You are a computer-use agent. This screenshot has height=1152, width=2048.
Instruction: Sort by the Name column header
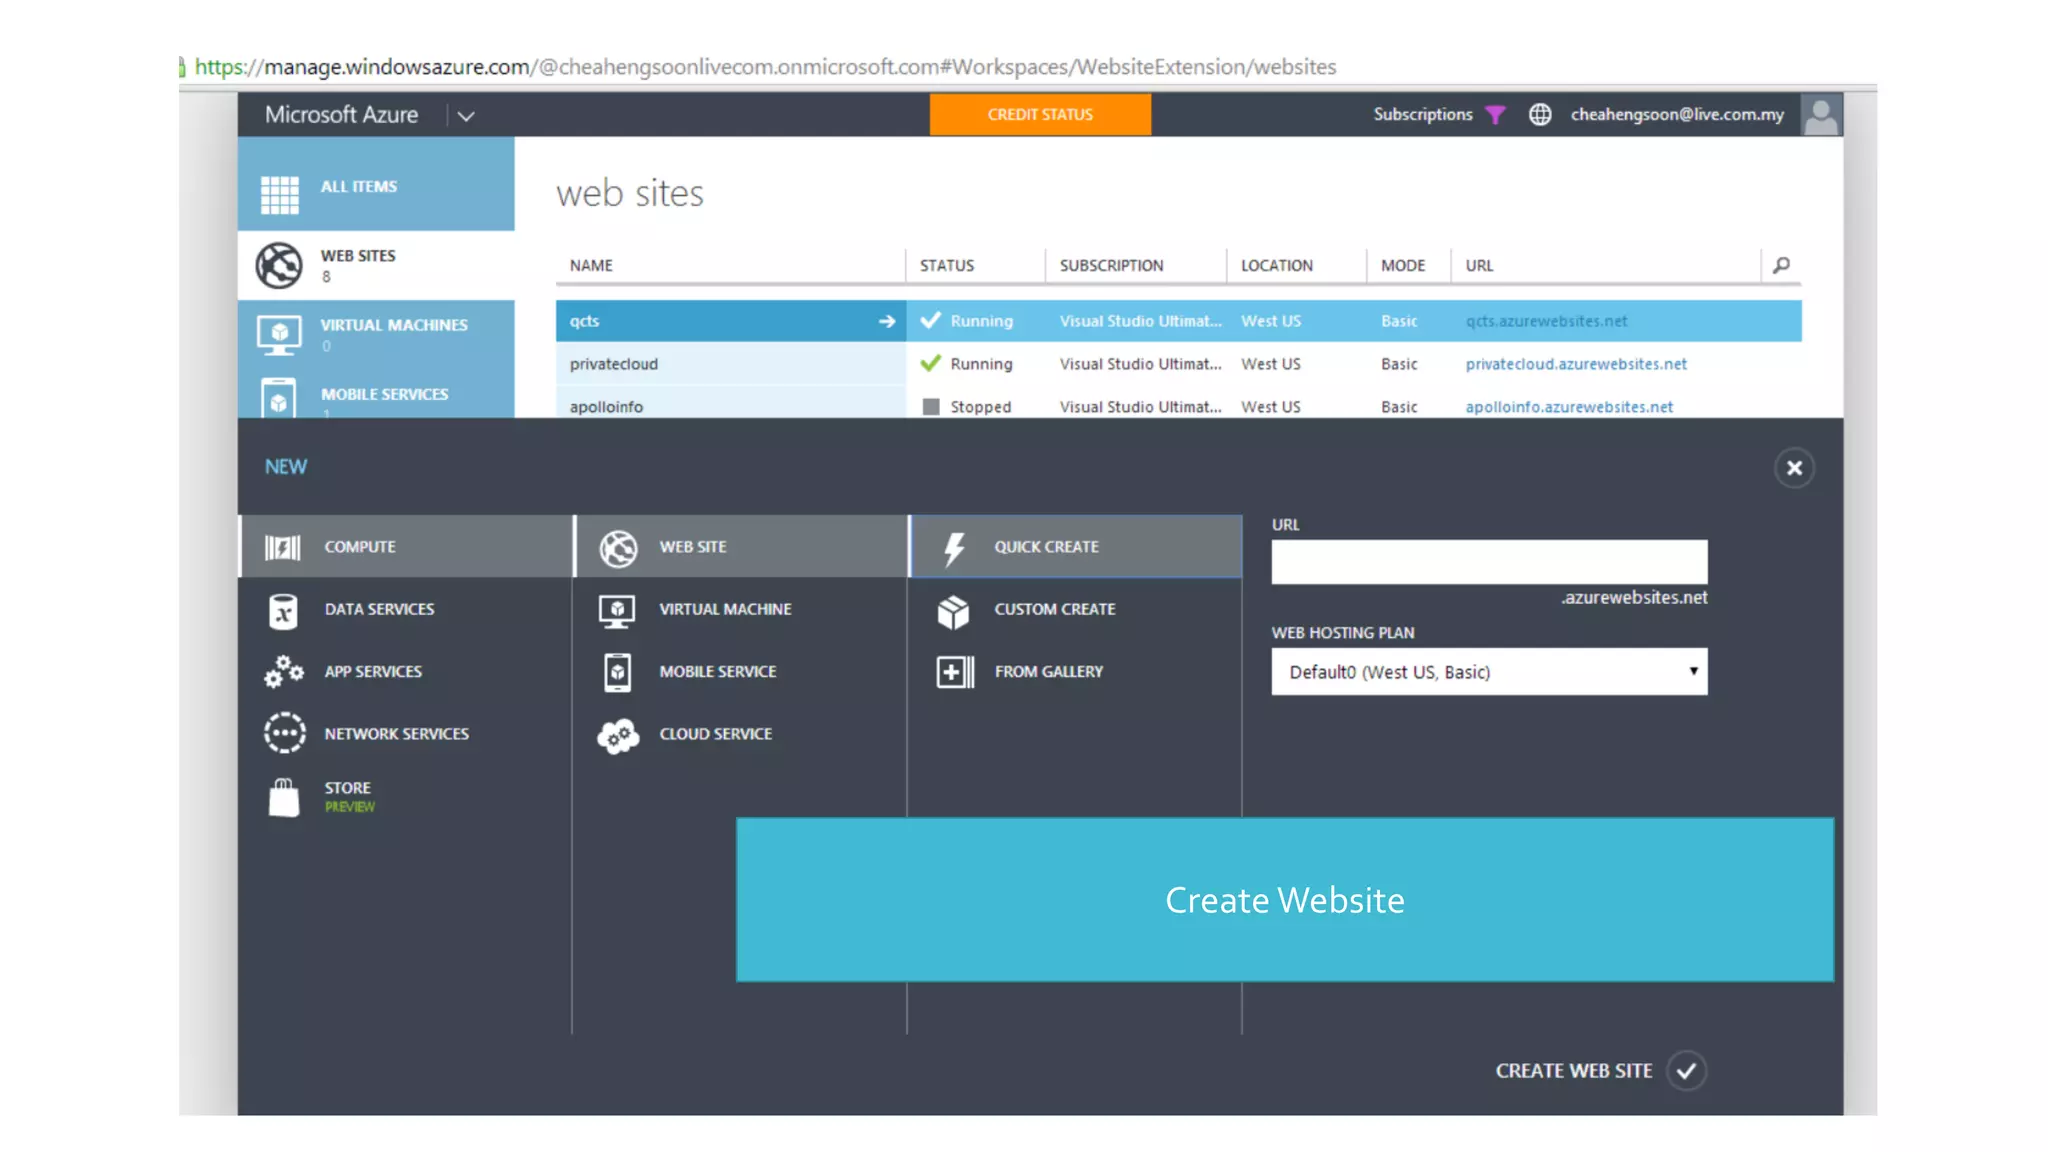(x=591, y=265)
